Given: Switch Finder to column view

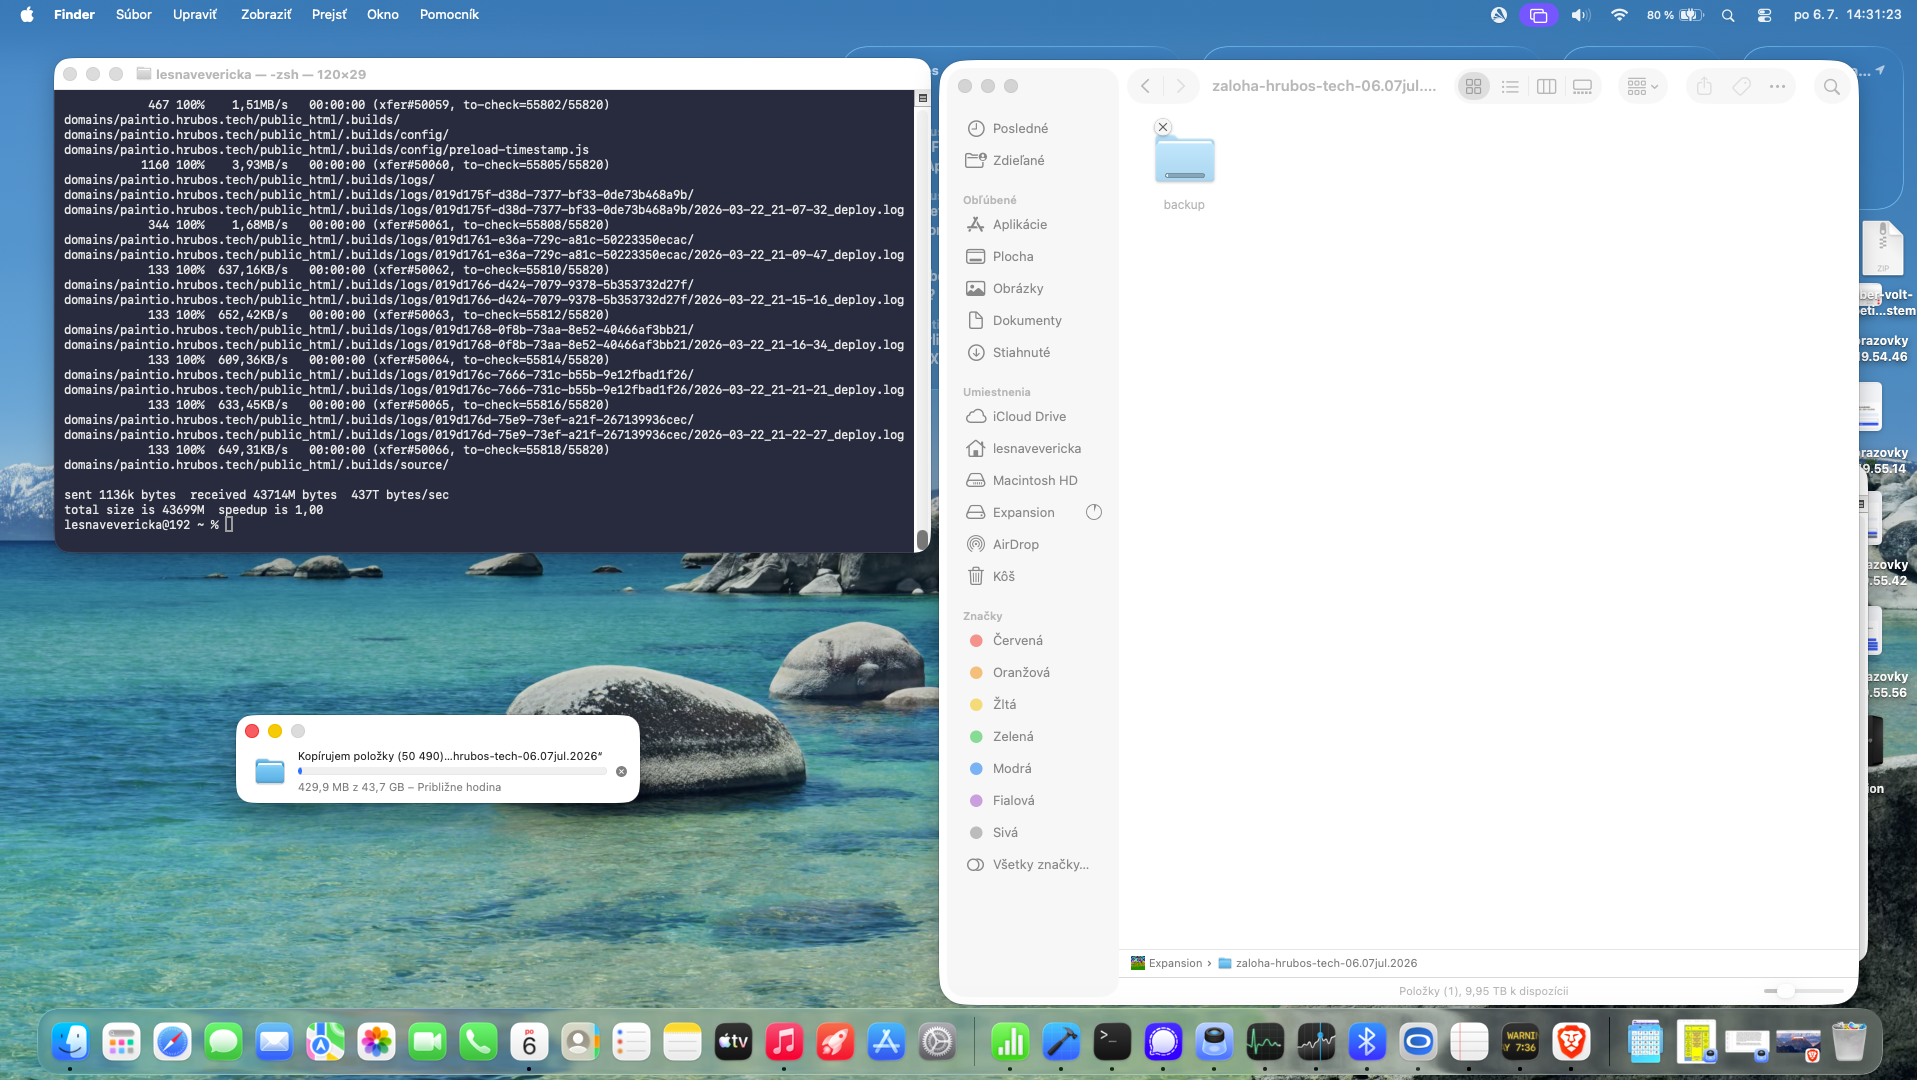Looking at the screenshot, I should 1546,87.
